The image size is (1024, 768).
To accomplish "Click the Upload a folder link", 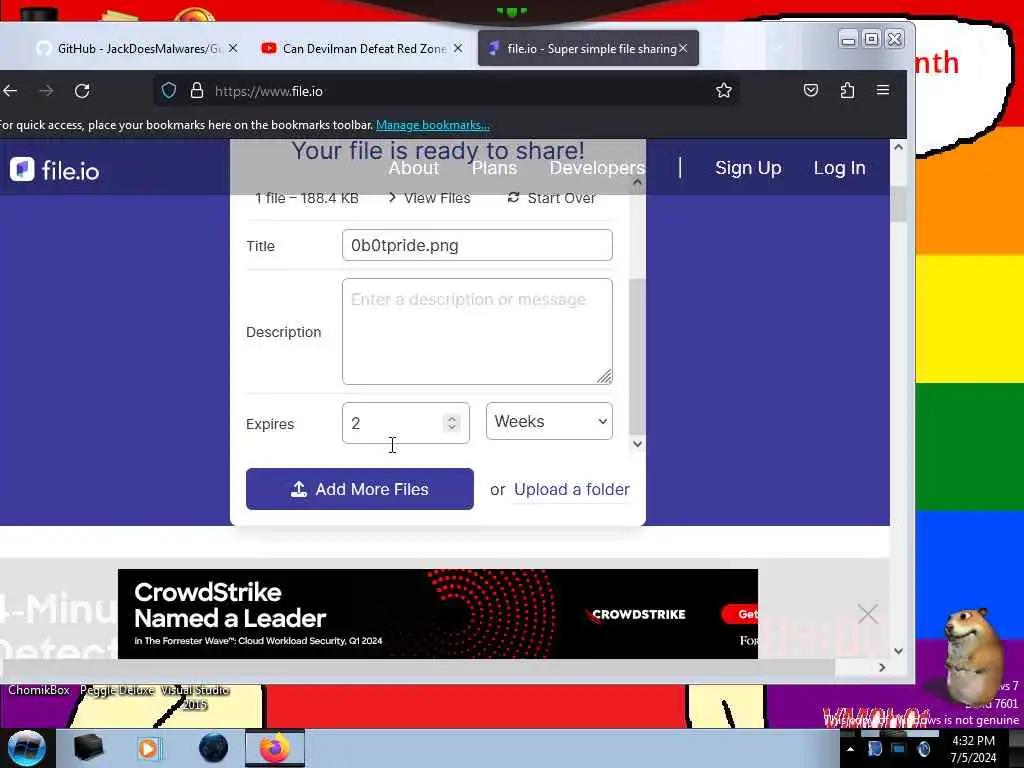I will 571,489.
